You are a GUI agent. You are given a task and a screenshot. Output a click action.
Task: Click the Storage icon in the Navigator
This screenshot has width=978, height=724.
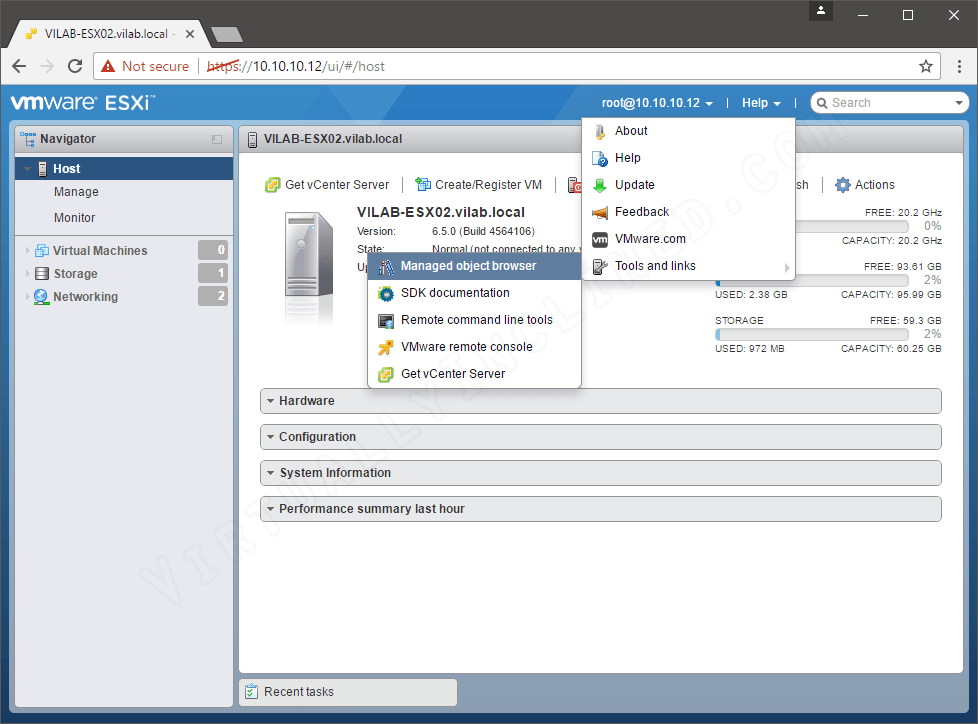pos(40,273)
